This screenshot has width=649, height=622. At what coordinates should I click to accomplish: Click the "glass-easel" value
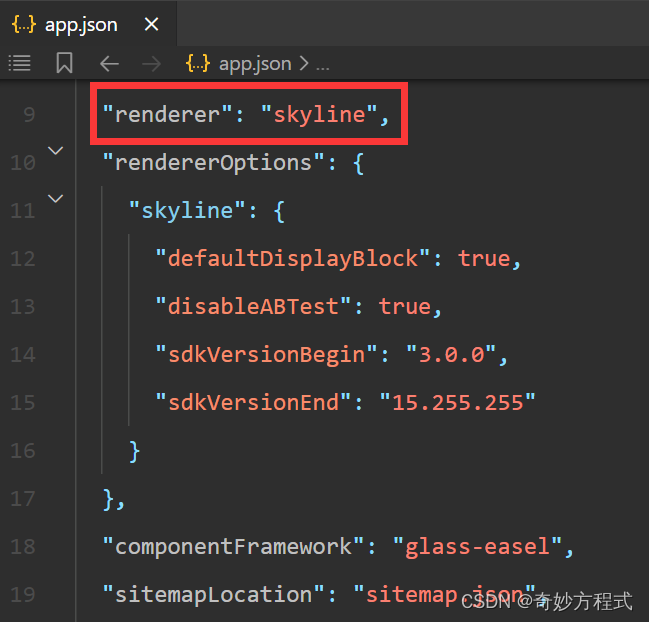[x=477, y=546]
